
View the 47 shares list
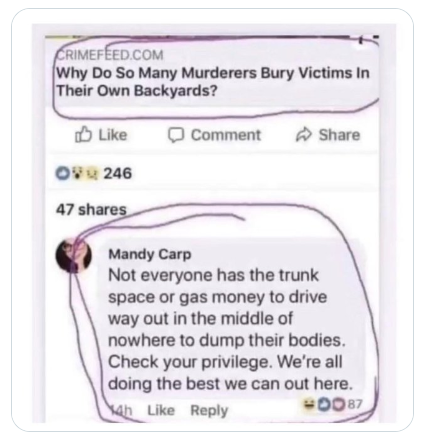pyautogui.click(x=91, y=210)
